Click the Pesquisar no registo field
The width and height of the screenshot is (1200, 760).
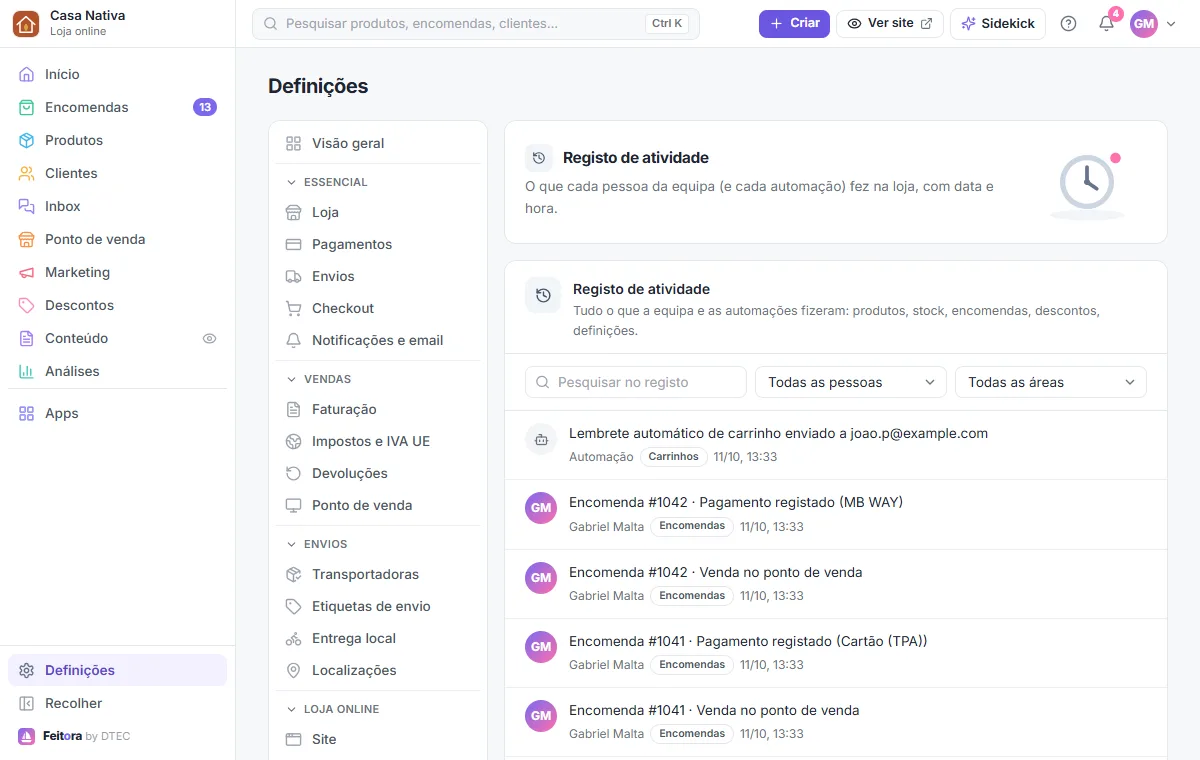click(636, 382)
